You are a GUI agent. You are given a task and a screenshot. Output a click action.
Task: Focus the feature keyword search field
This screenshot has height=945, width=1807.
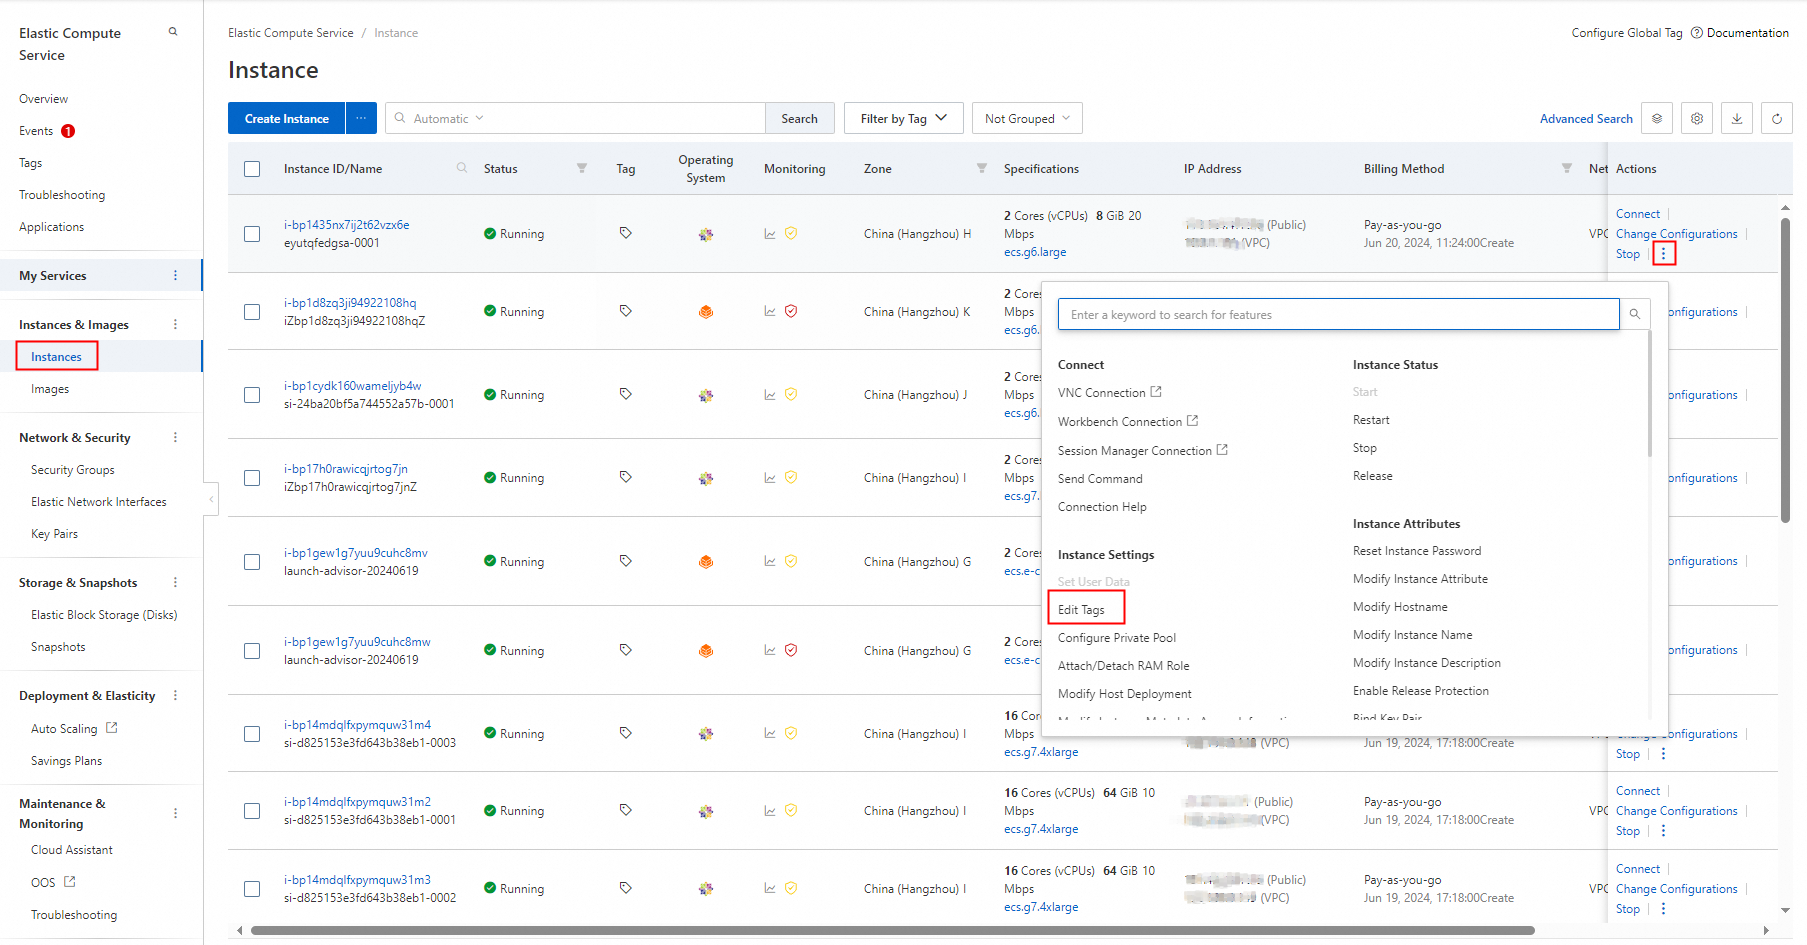1339,314
